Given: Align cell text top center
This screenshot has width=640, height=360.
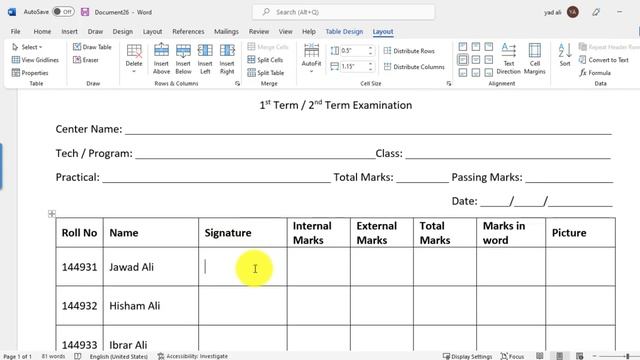Looking at the screenshot, I should coord(476,47).
